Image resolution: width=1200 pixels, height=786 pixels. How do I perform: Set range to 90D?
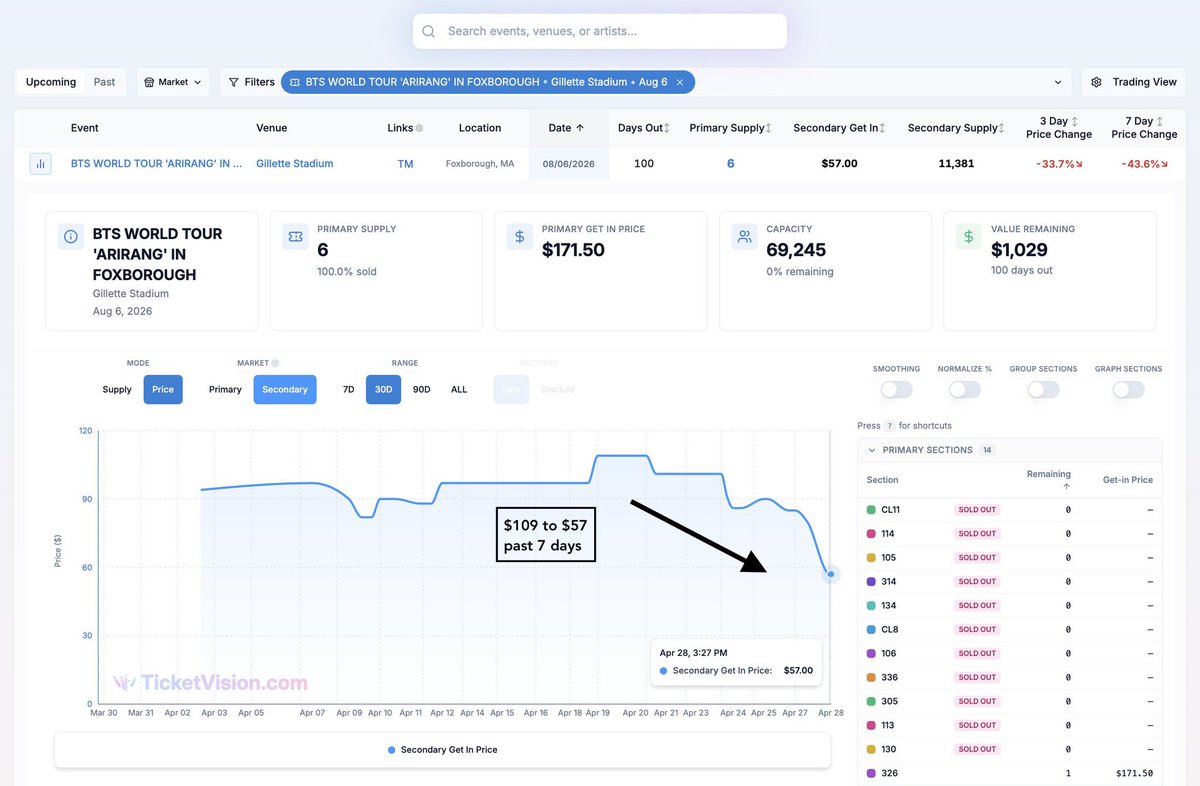[x=421, y=389]
